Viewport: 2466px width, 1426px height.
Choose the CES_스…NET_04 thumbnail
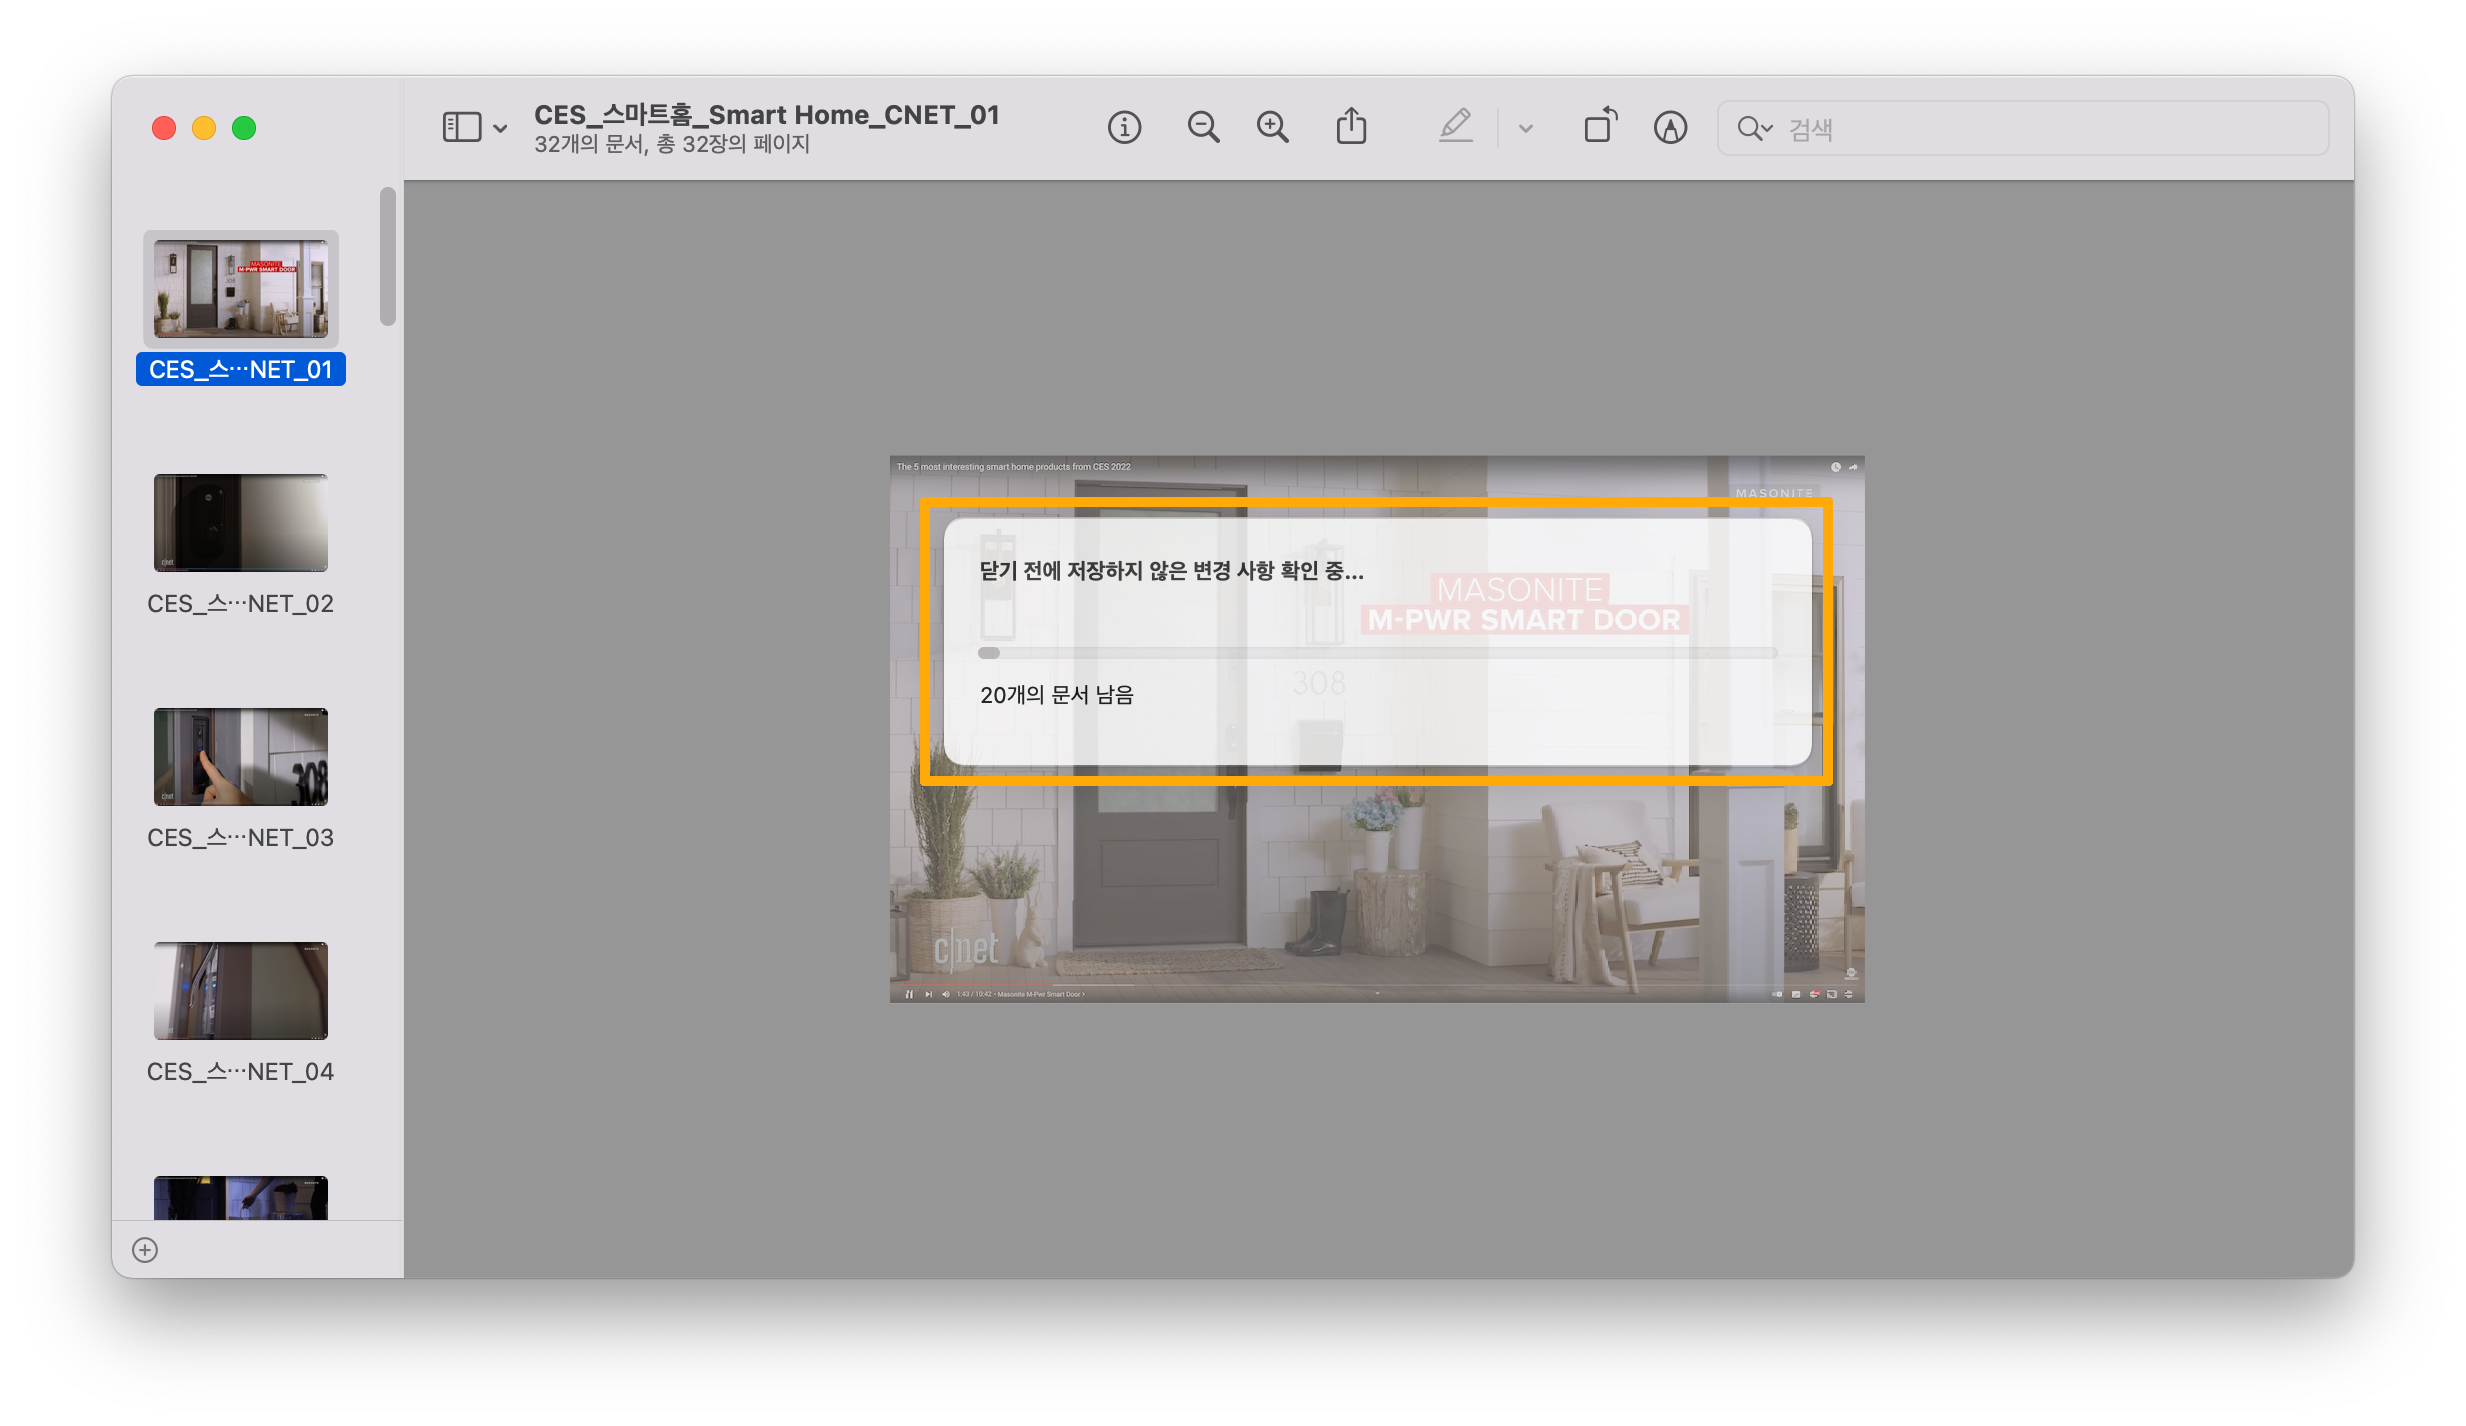[241, 991]
